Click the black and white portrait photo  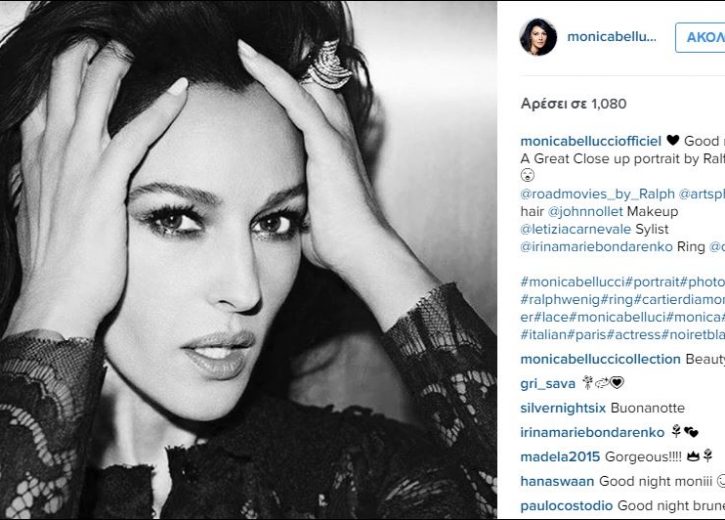248,260
